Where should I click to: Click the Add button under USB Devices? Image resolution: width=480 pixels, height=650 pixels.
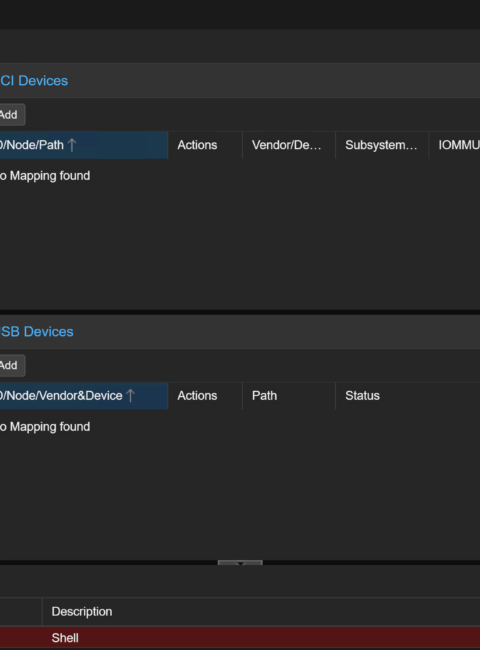point(11,365)
